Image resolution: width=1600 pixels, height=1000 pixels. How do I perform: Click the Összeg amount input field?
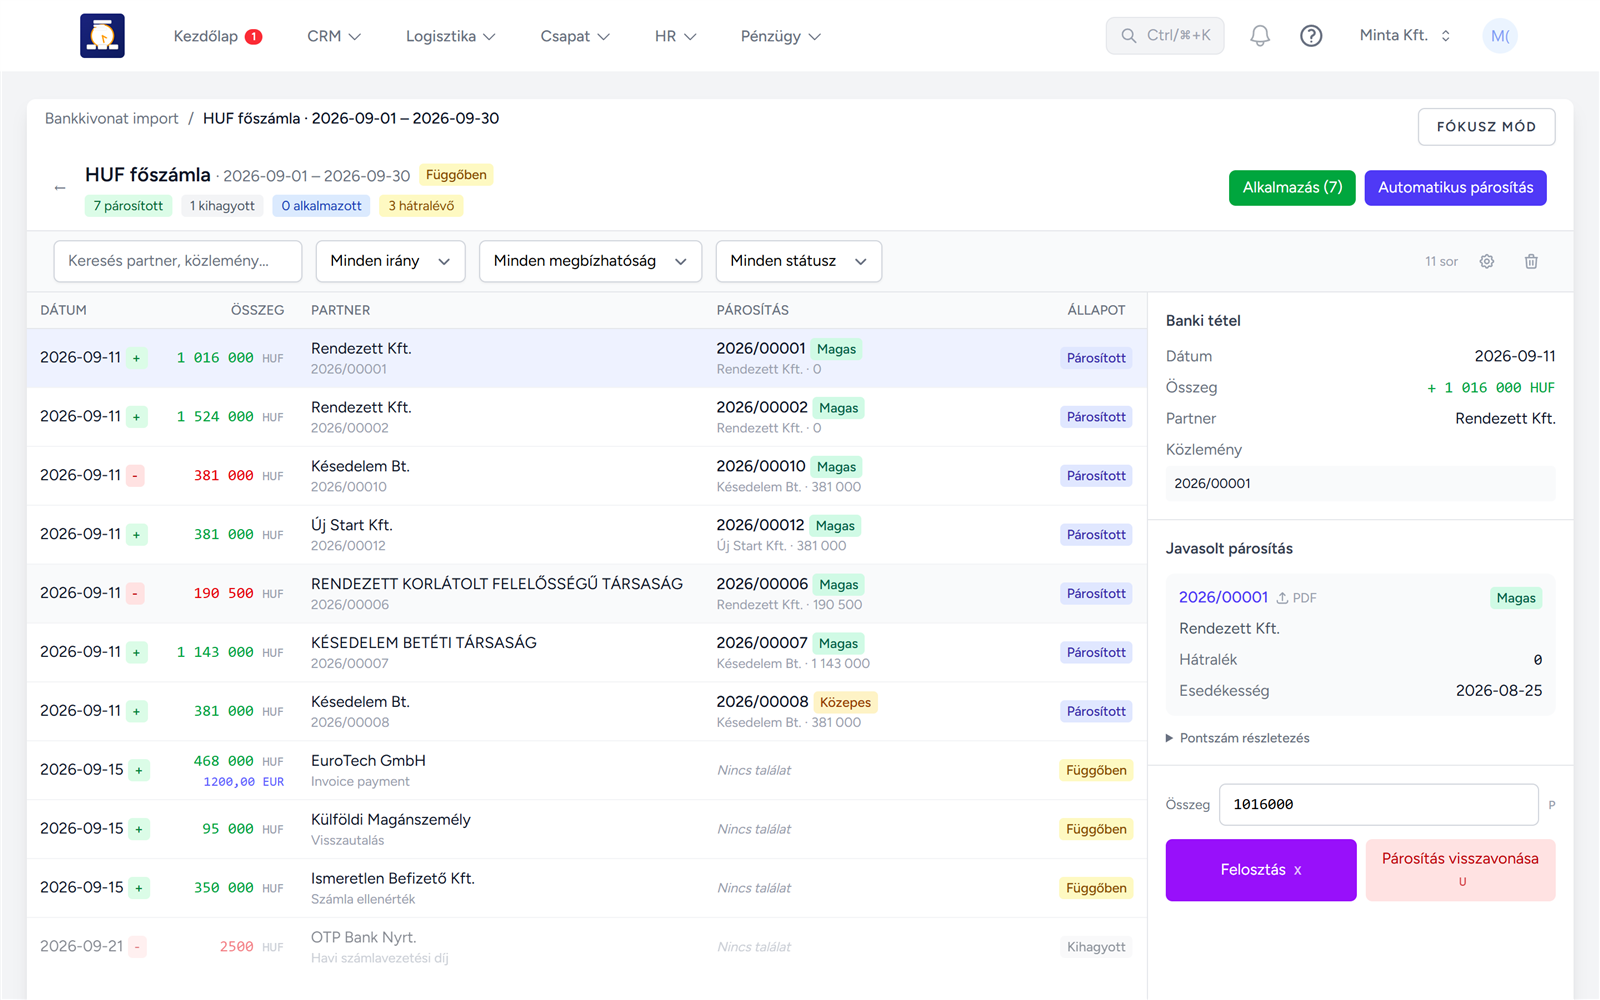[1378, 804]
